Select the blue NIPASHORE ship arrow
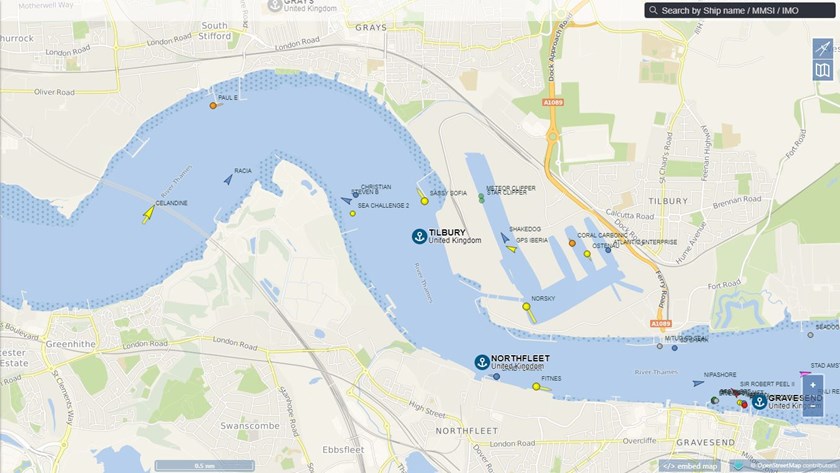The height and width of the screenshot is (473, 840). (698, 384)
